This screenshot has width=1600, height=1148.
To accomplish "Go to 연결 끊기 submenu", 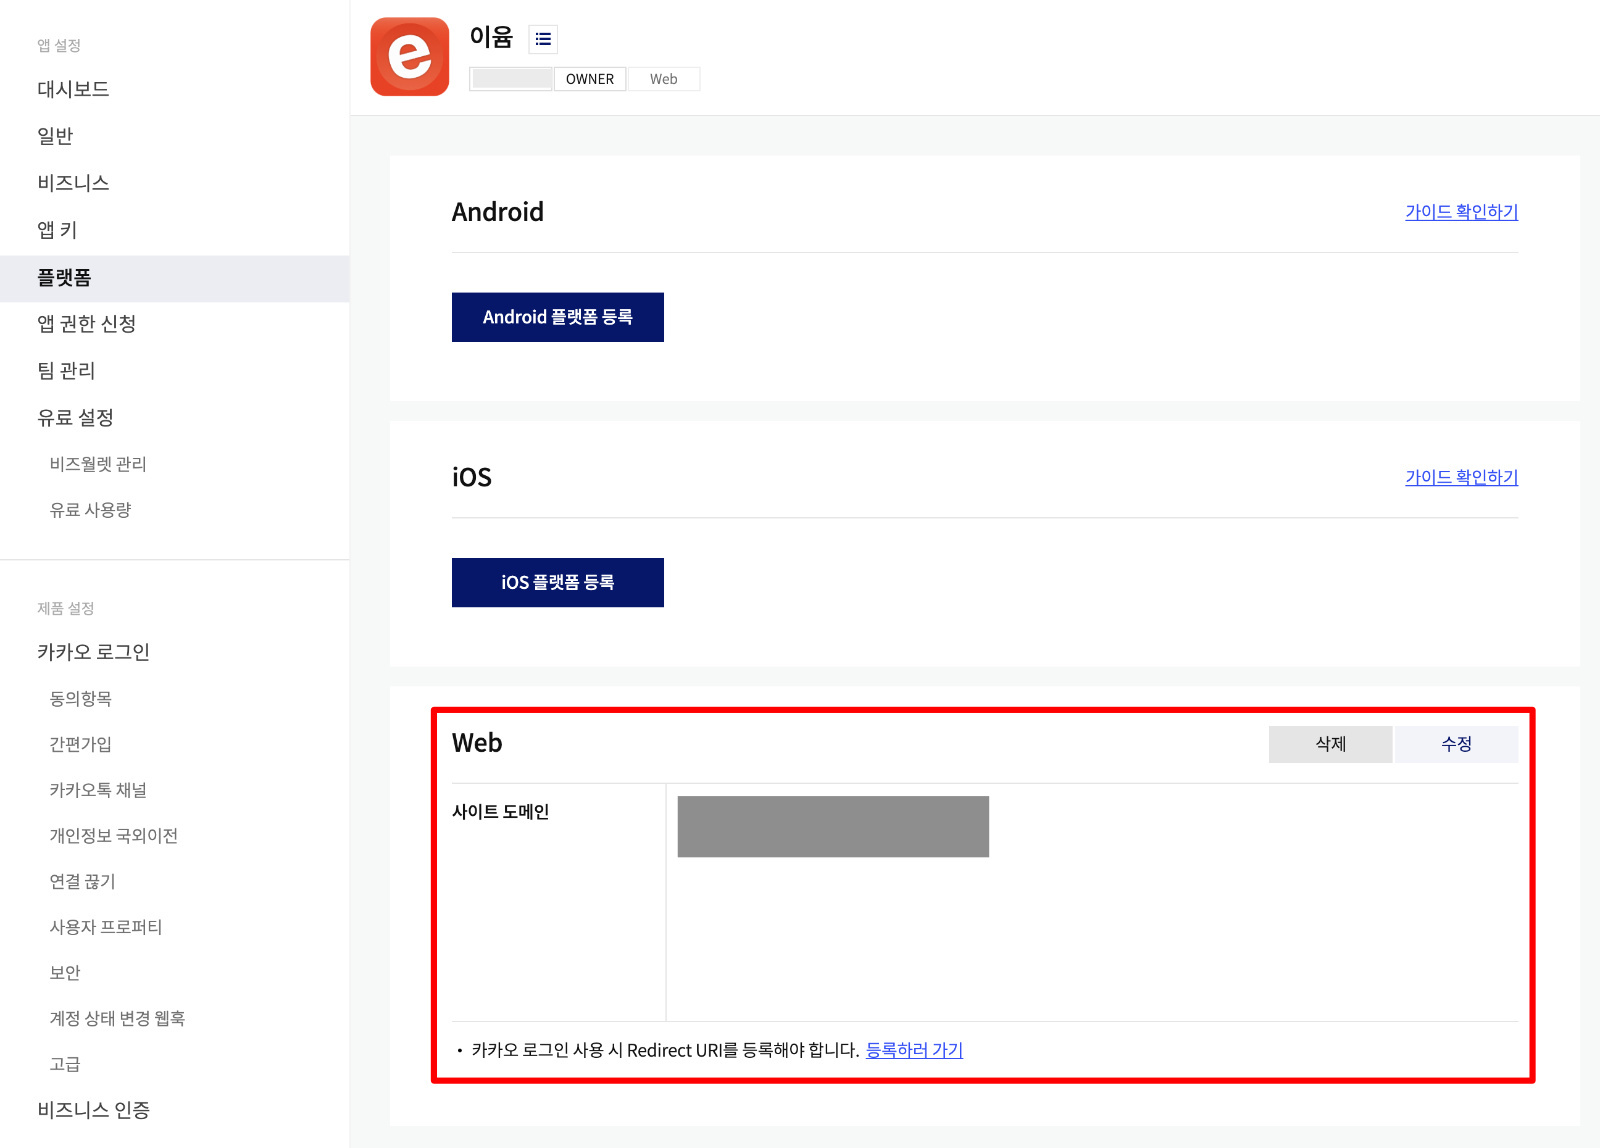I will click(x=82, y=882).
